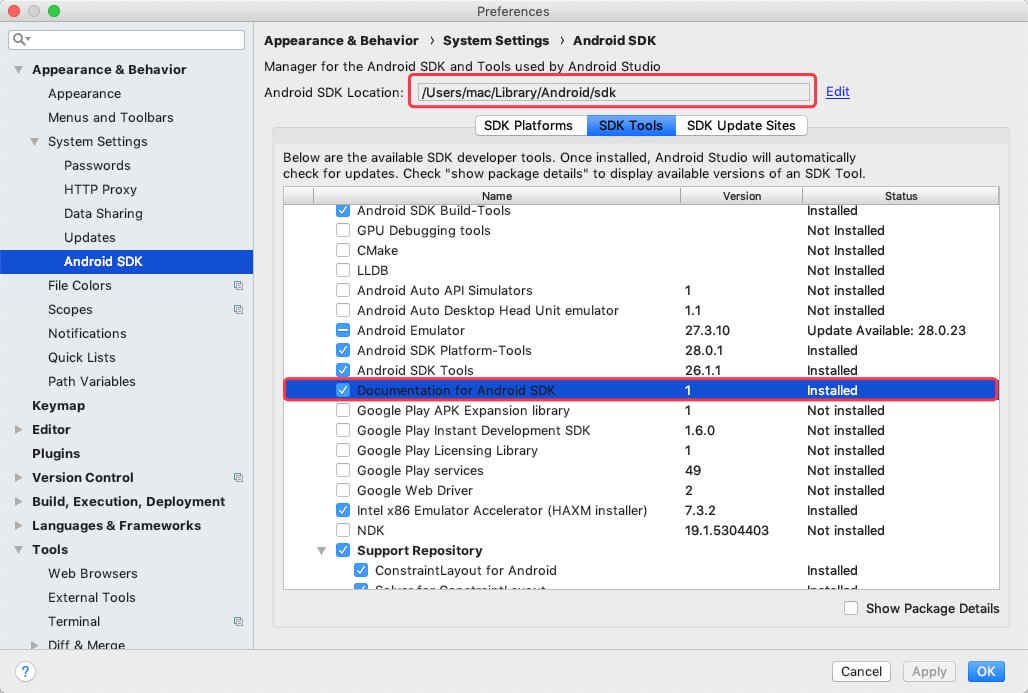
Task: Collapse Appearance & Behavior tree arrow
Action: click(18, 69)
